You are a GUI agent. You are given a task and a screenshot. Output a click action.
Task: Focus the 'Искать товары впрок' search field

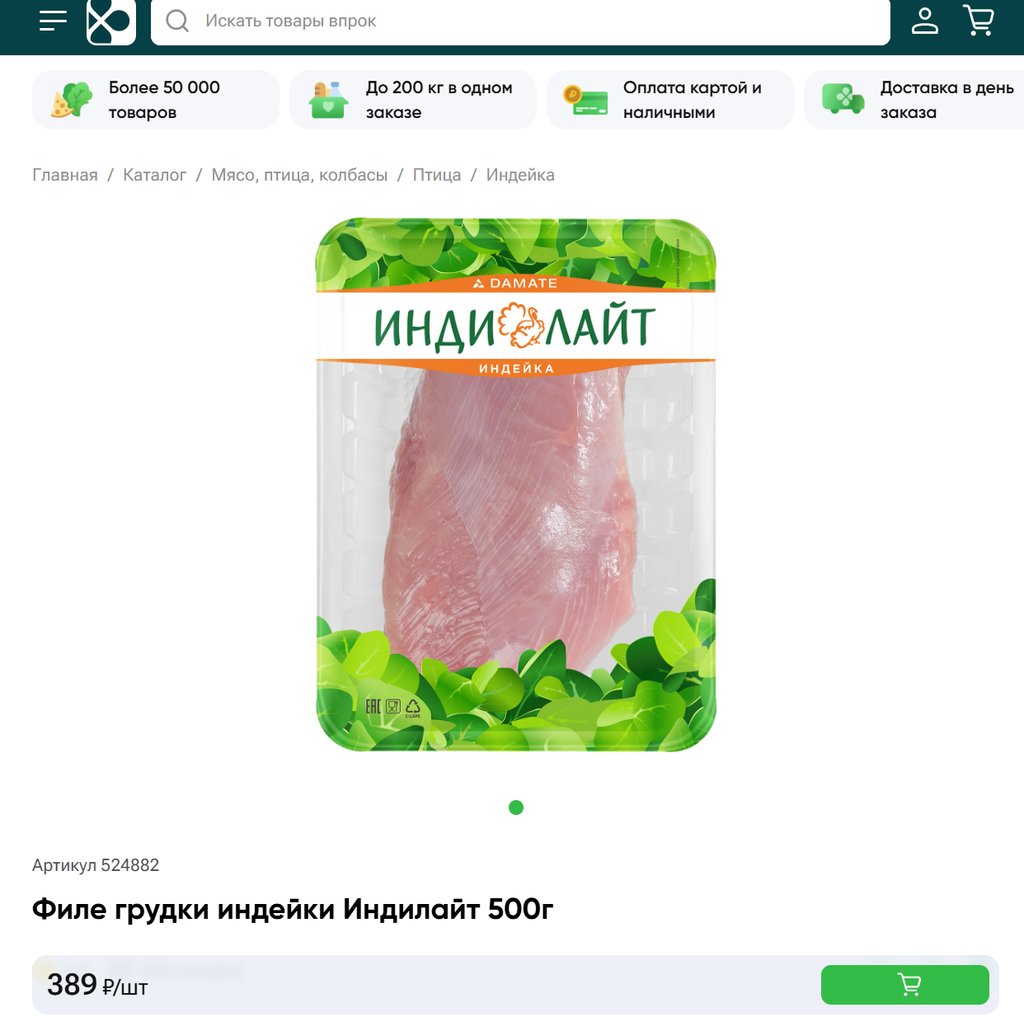pos(520,22)
